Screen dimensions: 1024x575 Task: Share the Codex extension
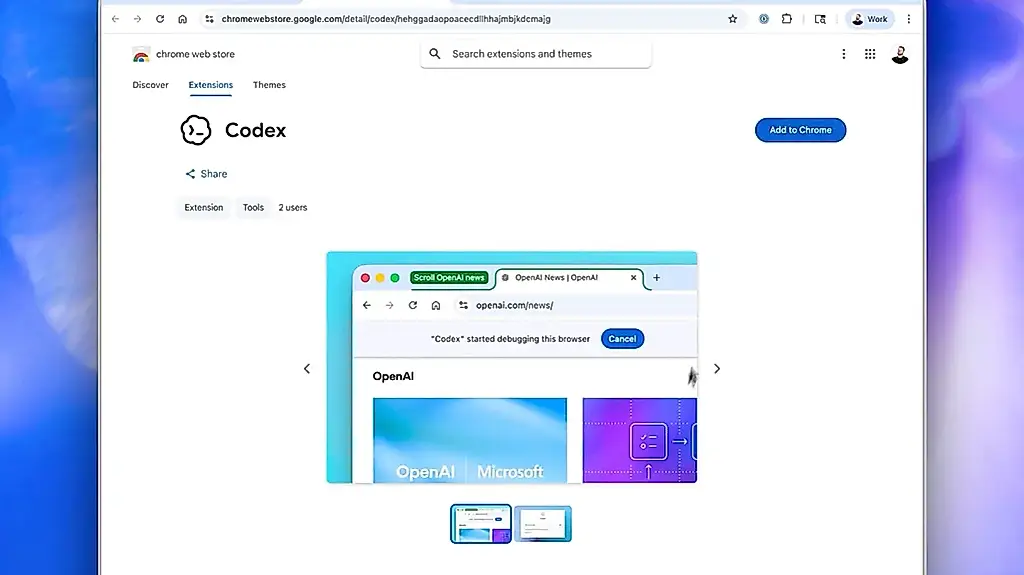(x=206, y=174)
